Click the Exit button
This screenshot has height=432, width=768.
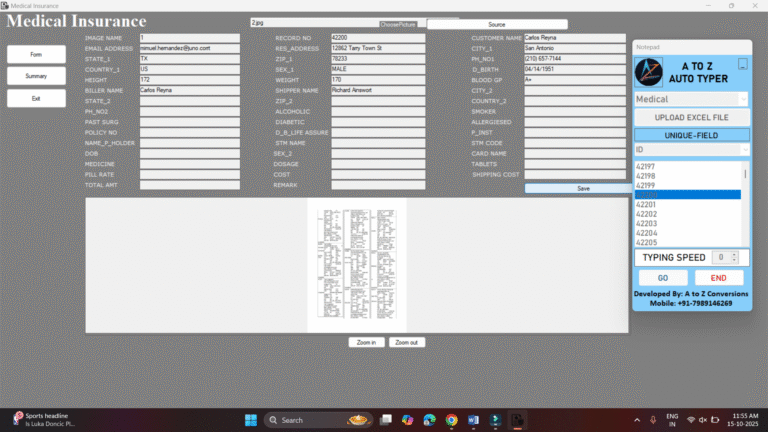pos(36,98)
